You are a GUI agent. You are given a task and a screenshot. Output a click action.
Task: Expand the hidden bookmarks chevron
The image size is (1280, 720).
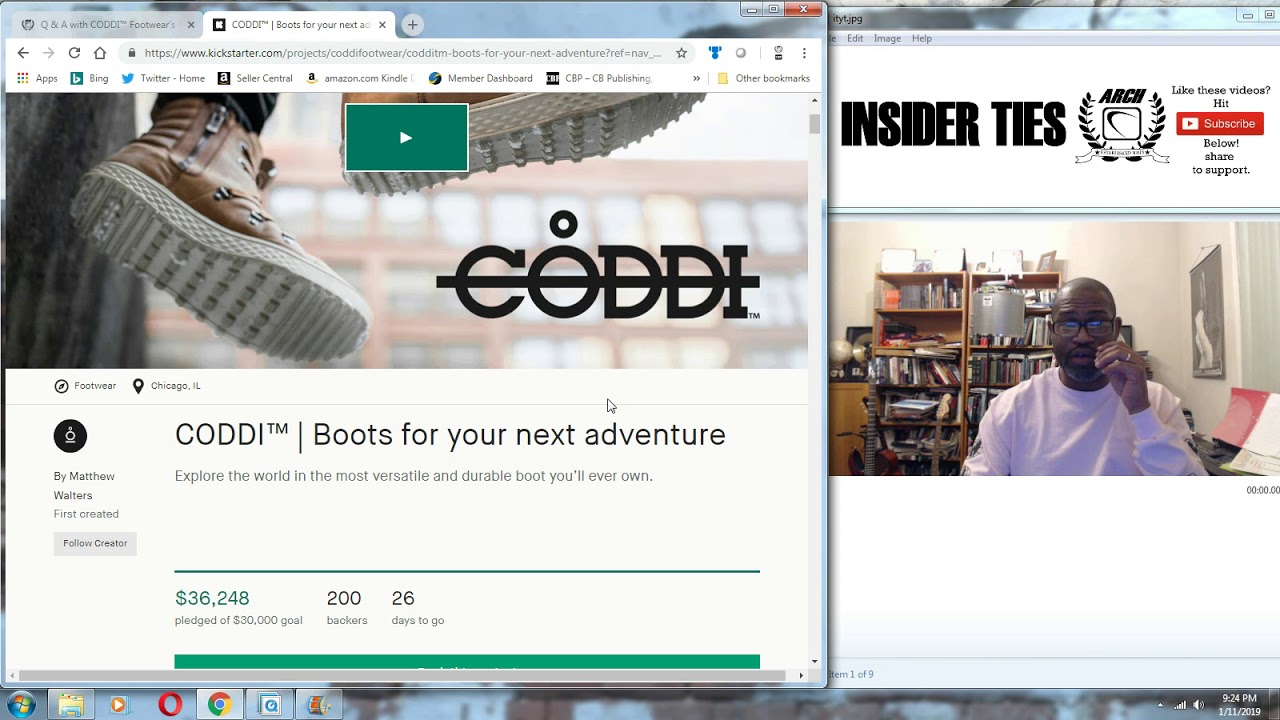coord(696,78)
